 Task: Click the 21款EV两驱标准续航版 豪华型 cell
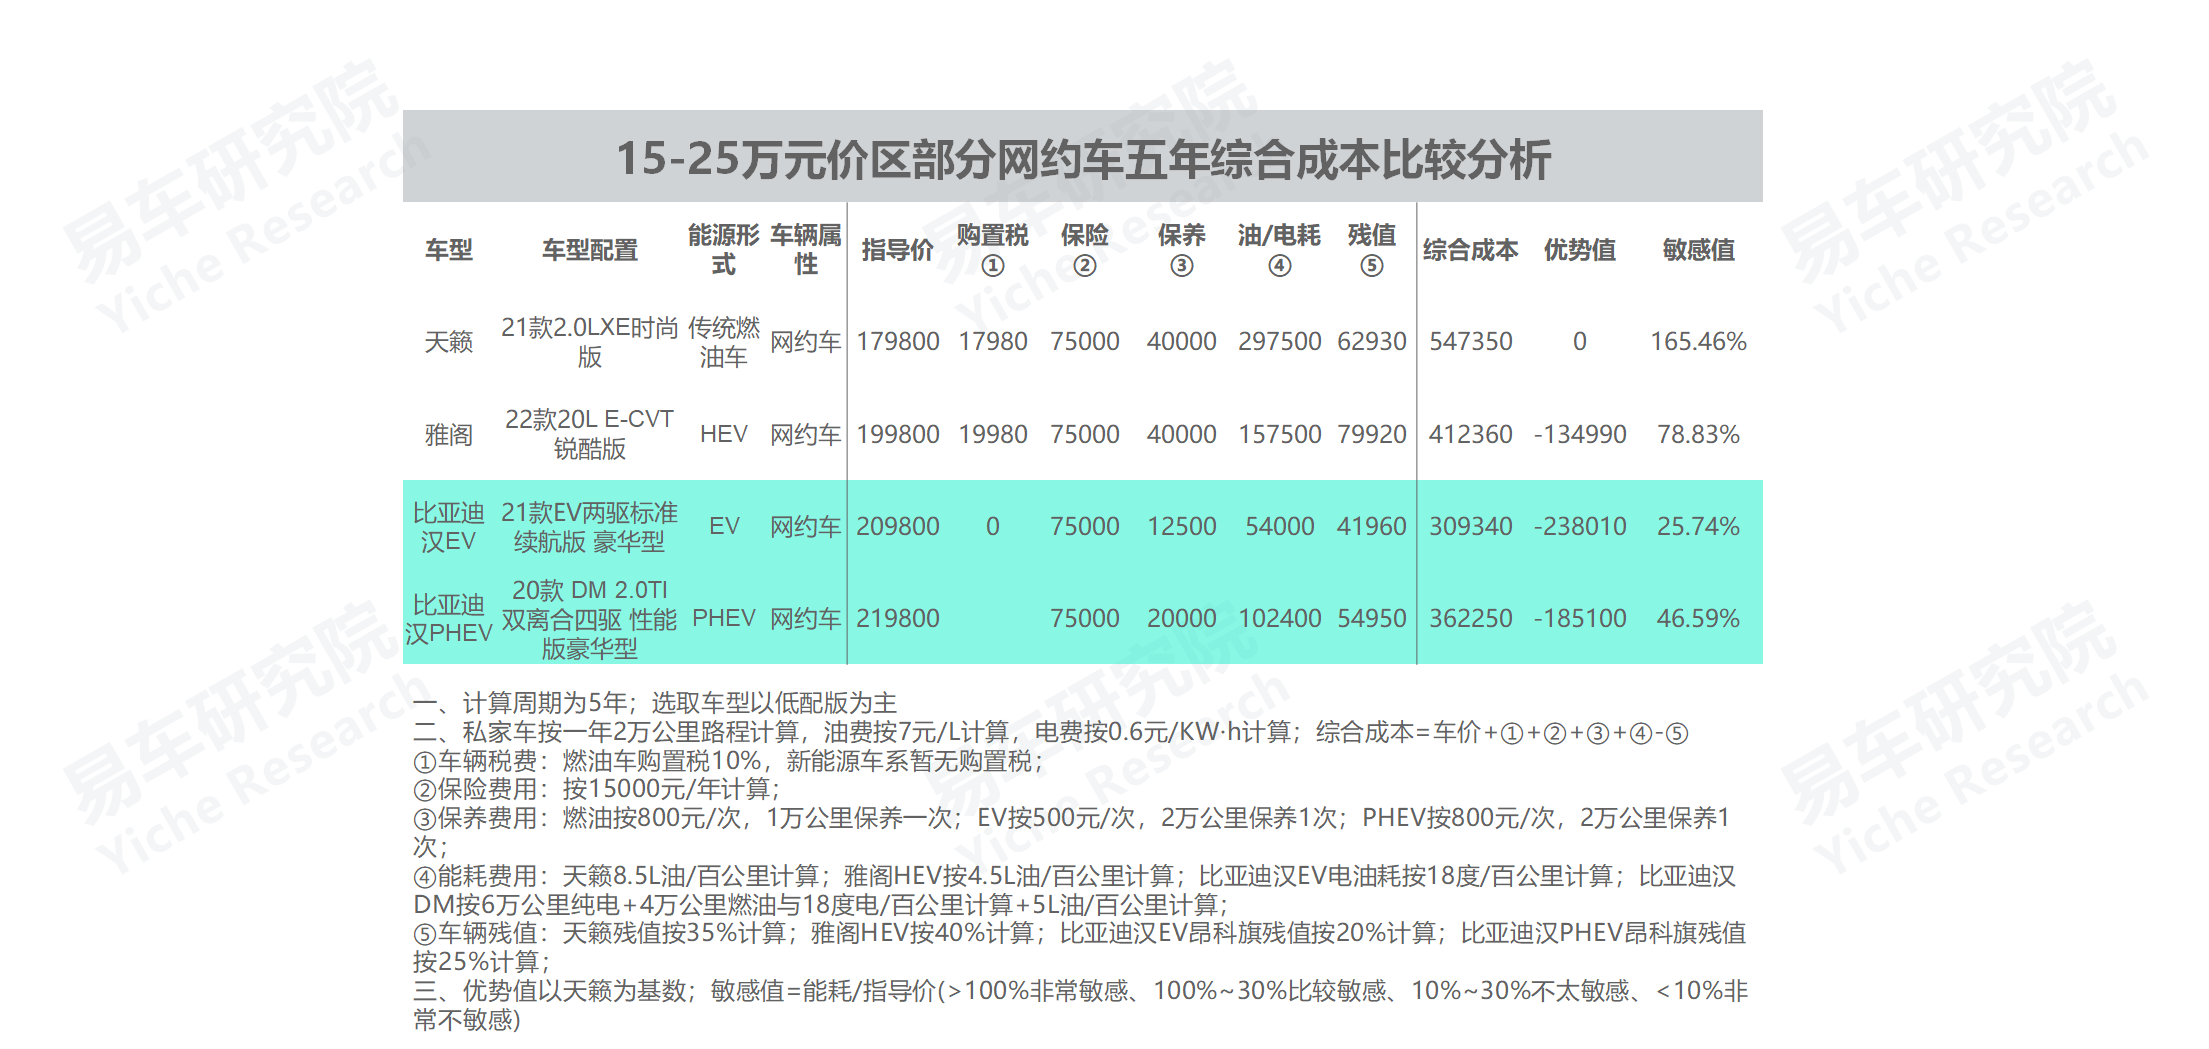click(x=589, y=527)
